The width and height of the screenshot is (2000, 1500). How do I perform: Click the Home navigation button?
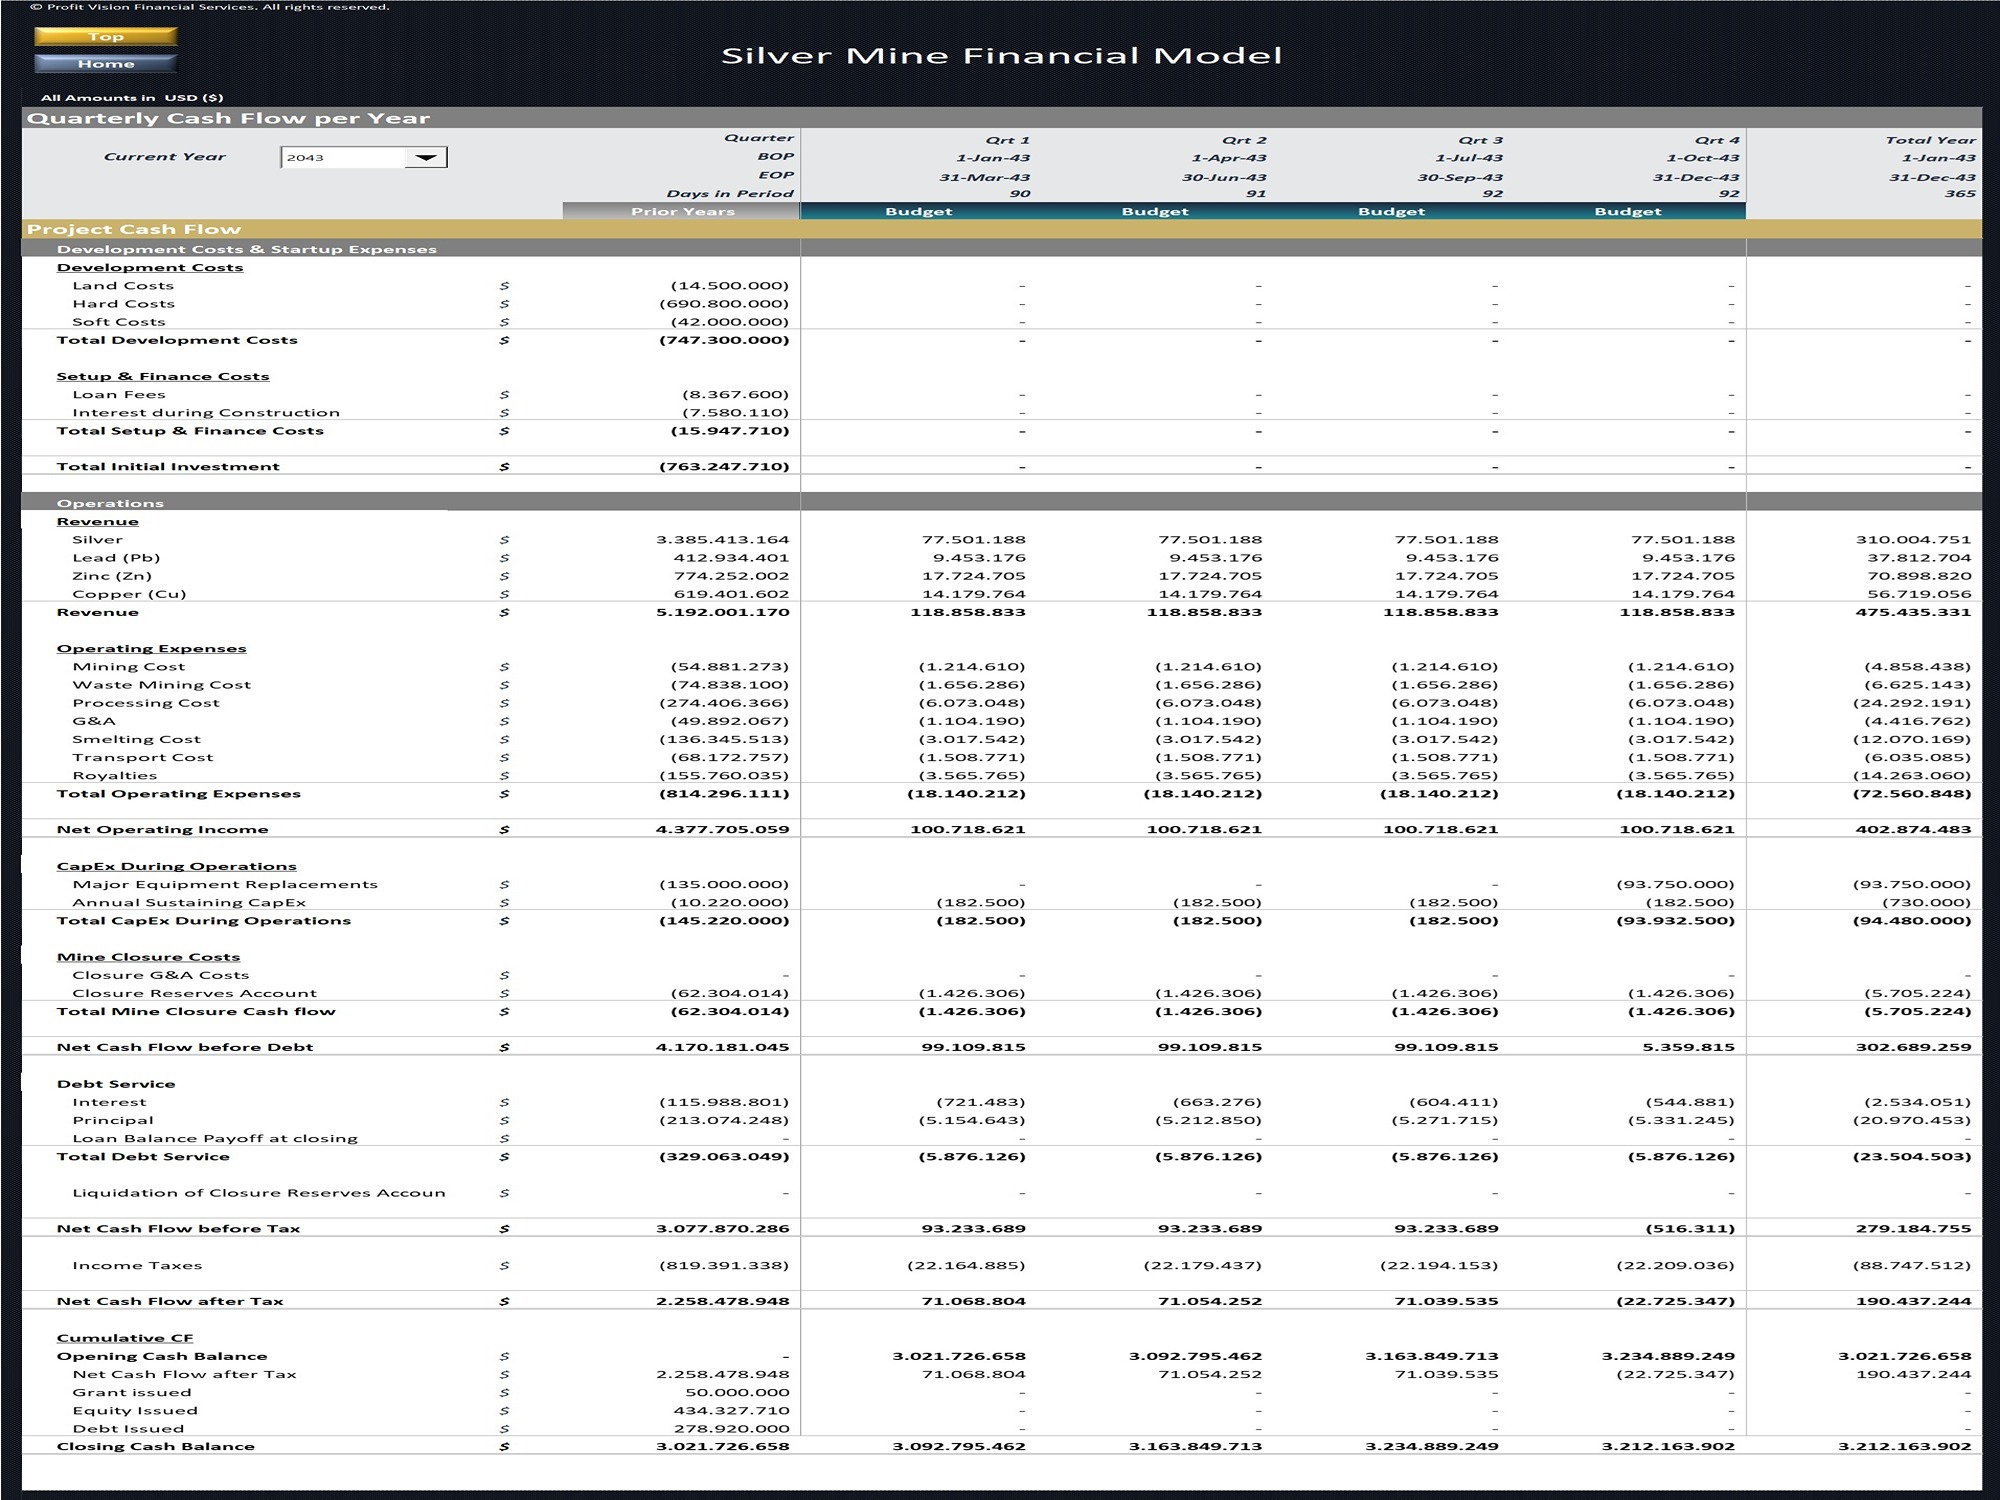point(106,62)
